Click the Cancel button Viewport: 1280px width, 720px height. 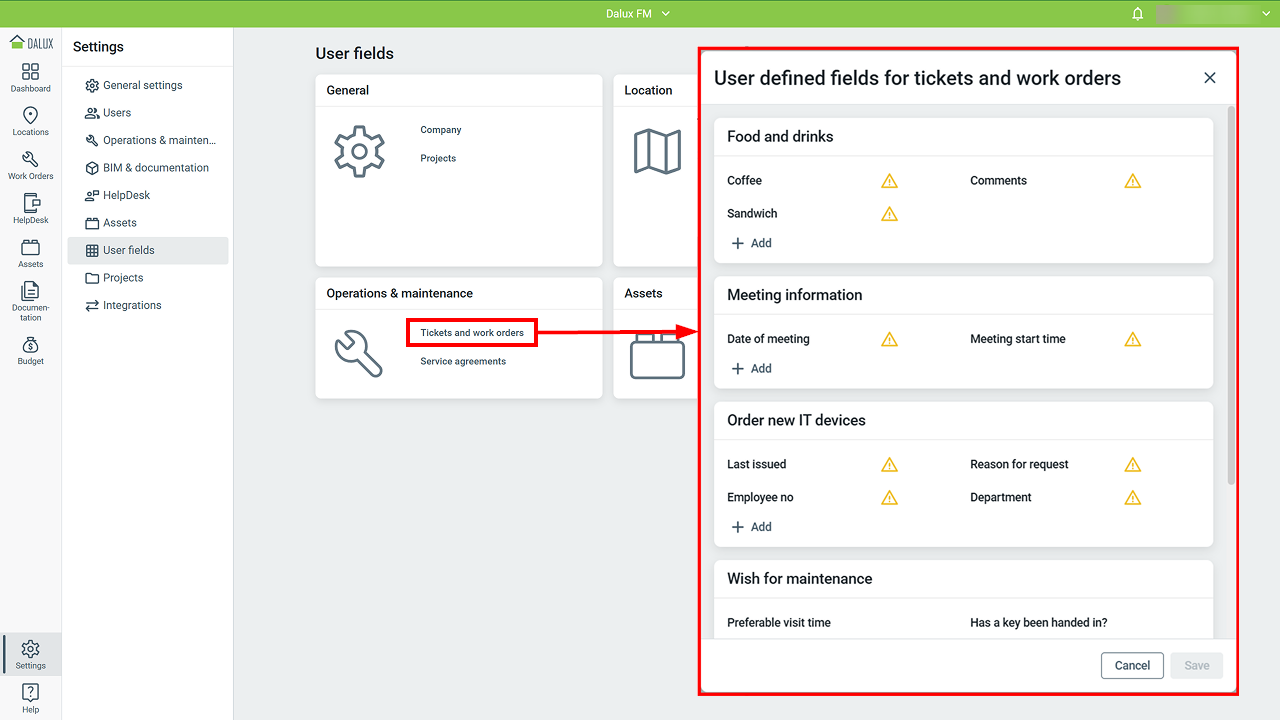click(x=1132, y=666)
